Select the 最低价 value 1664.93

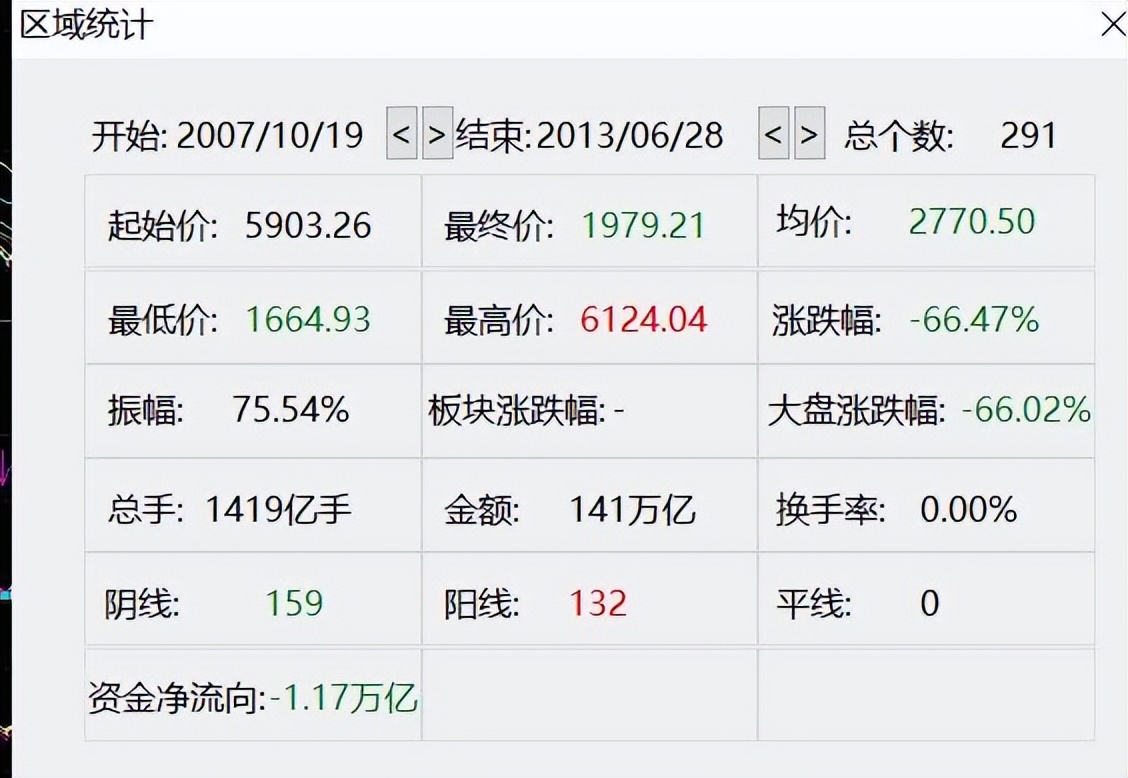(x=311, y=317)
